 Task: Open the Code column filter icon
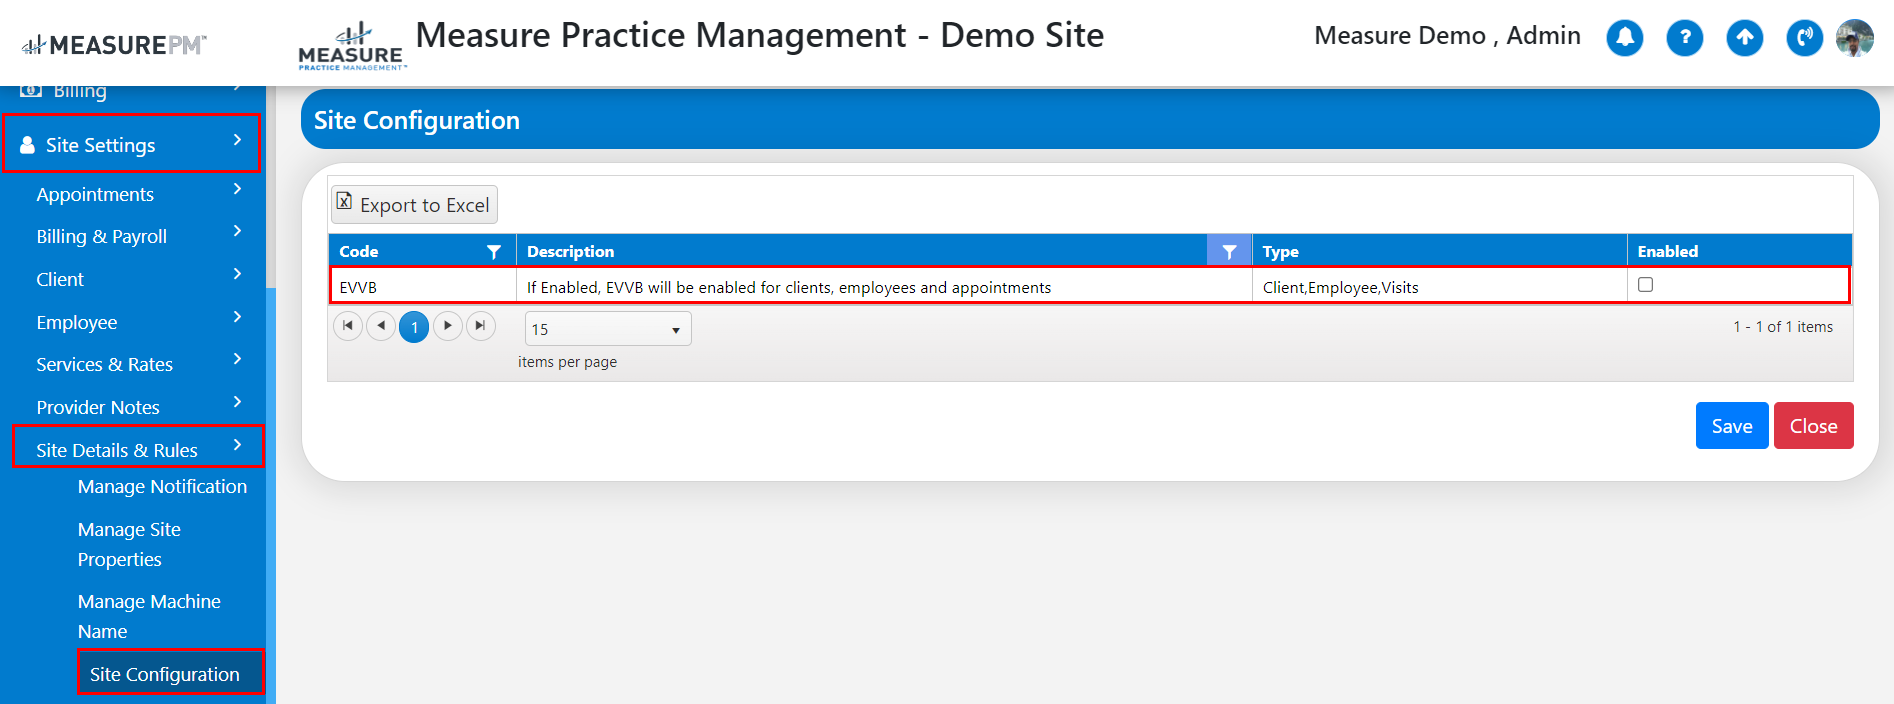click(494, 252)
